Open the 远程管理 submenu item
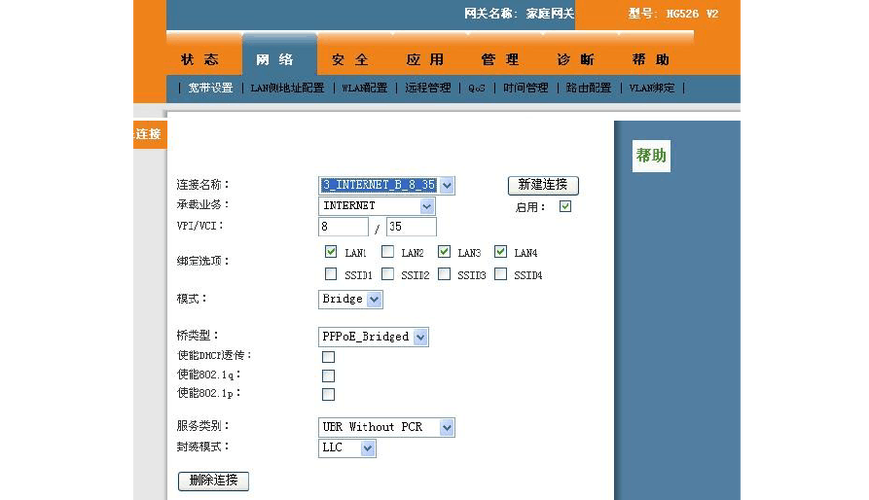This screenshot has height=500, width=869. pyautogui.click(x=428, y=88)
